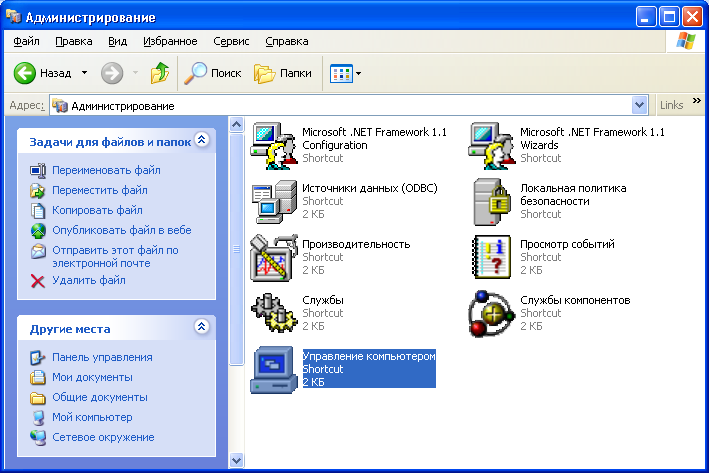
Task: Click the Views grid icon in toolbar
Action: coord(341,73)
